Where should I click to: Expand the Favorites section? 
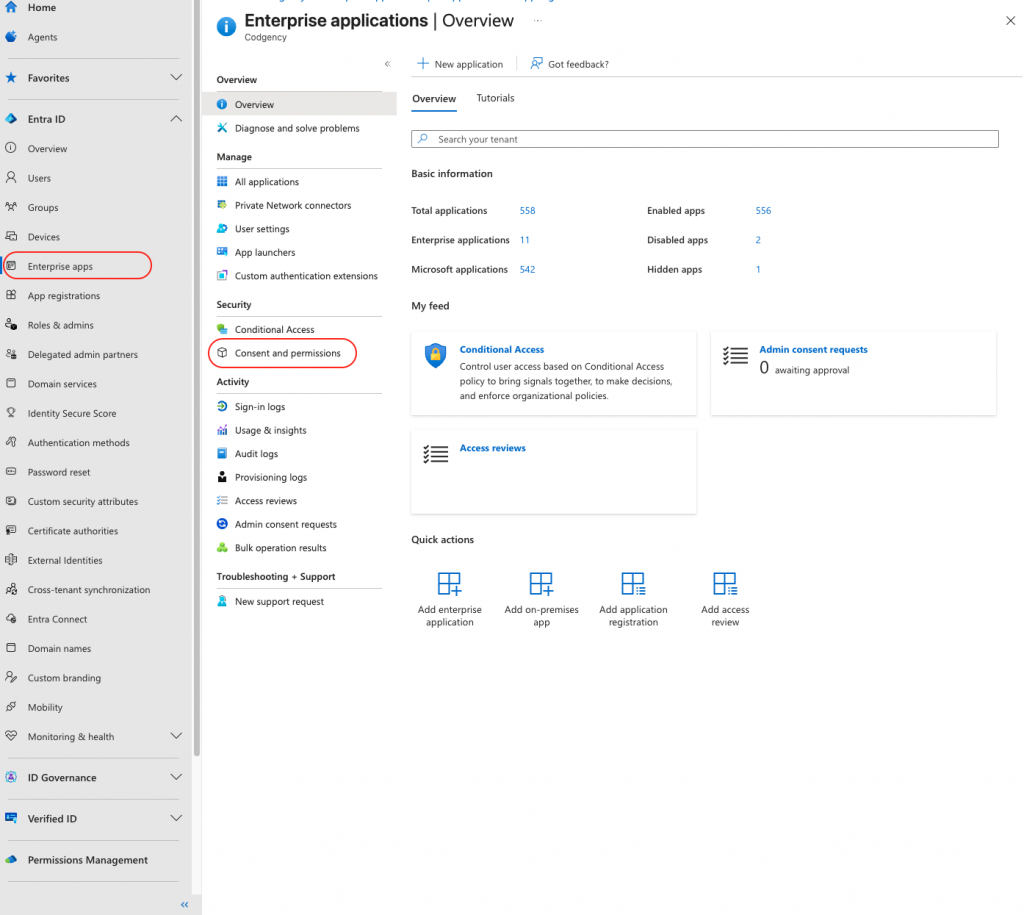pyautogui.click(x=176, y=78)
